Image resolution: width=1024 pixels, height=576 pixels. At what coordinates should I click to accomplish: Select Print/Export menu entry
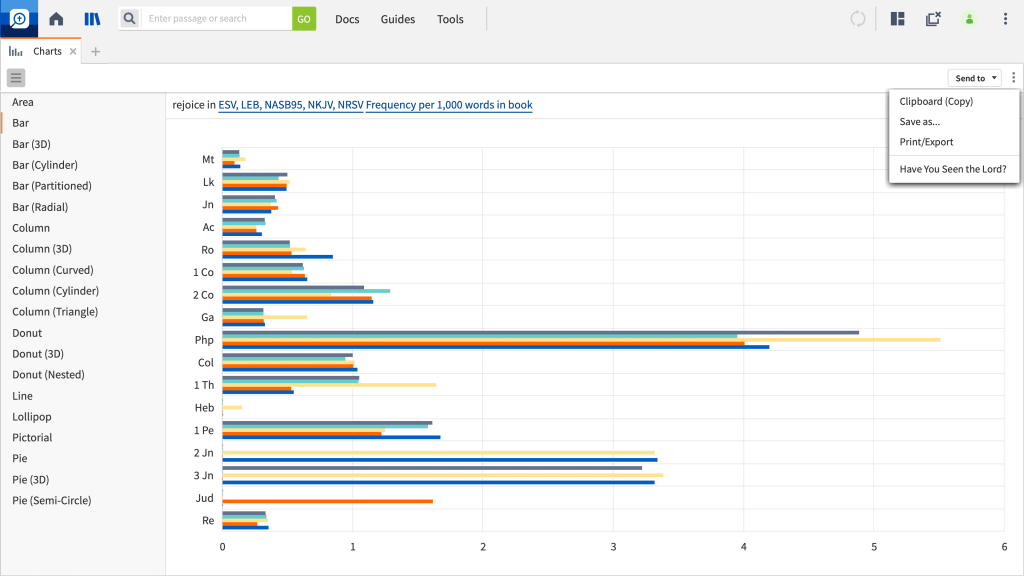coord(926,142)
